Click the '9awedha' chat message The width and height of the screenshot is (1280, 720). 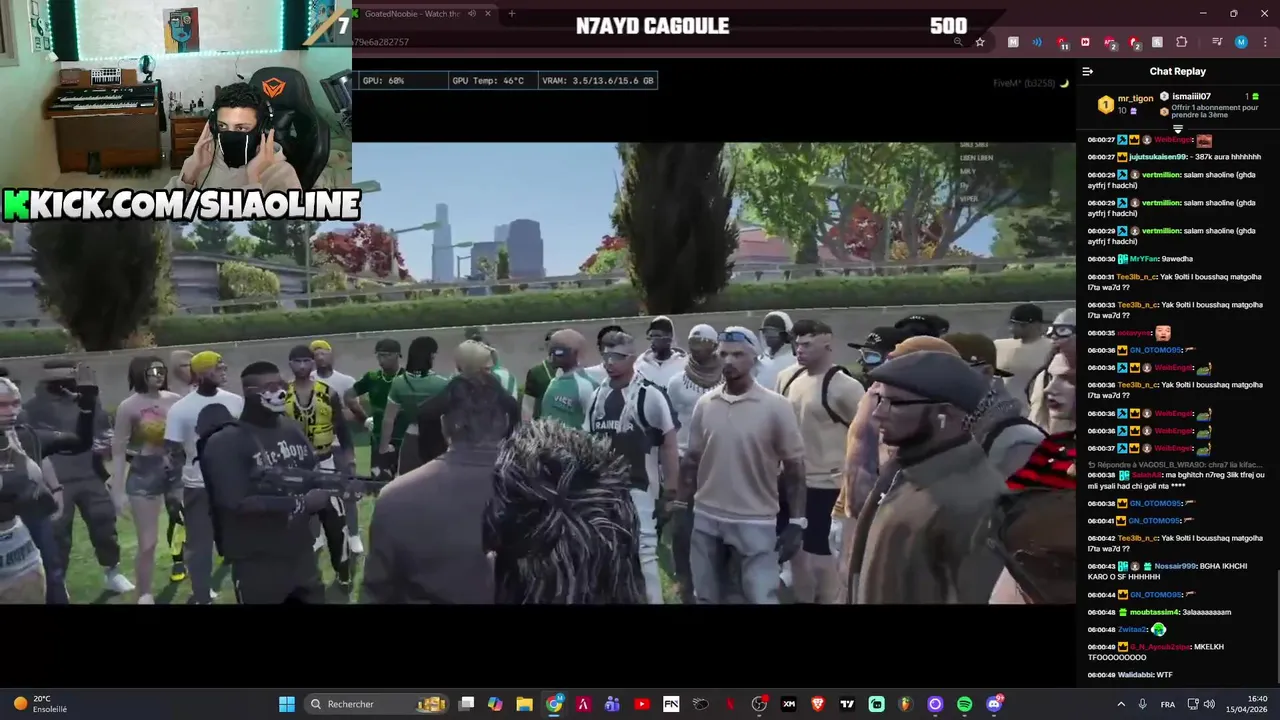(x=1179, y=259)
